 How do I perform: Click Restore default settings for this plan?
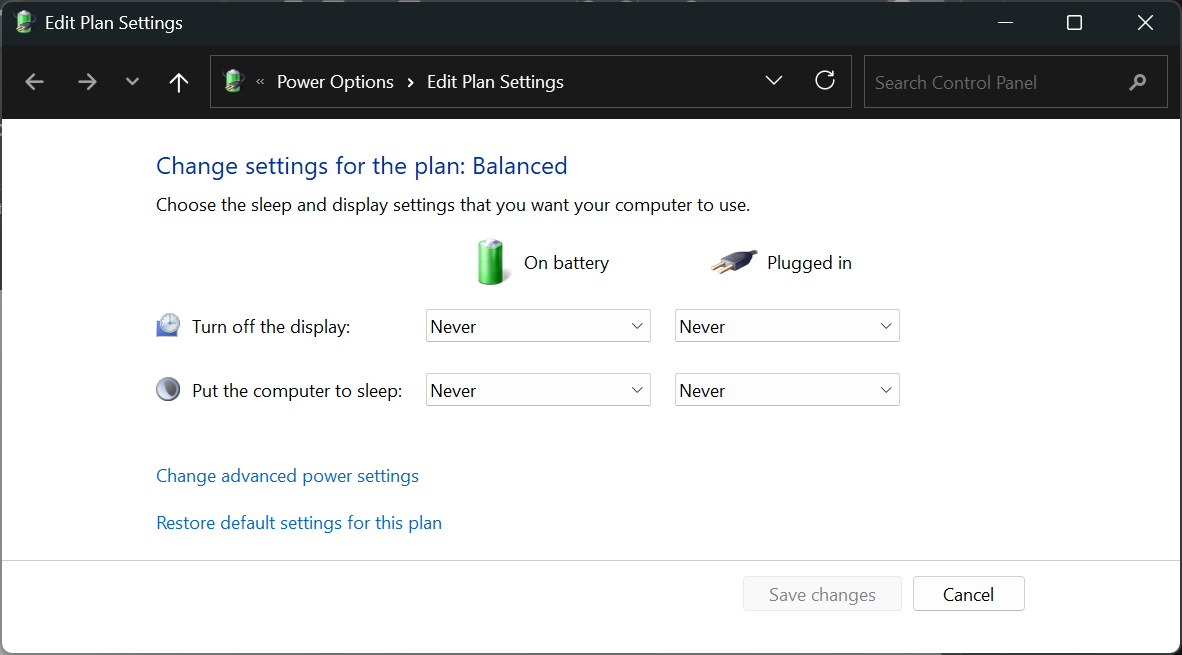pos(298,522)
